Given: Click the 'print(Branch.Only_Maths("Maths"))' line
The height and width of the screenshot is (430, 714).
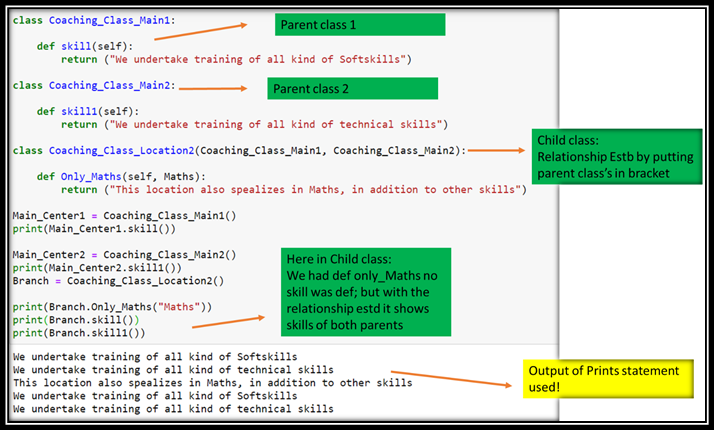Looking at the screenshot, I should coord(112,307).
